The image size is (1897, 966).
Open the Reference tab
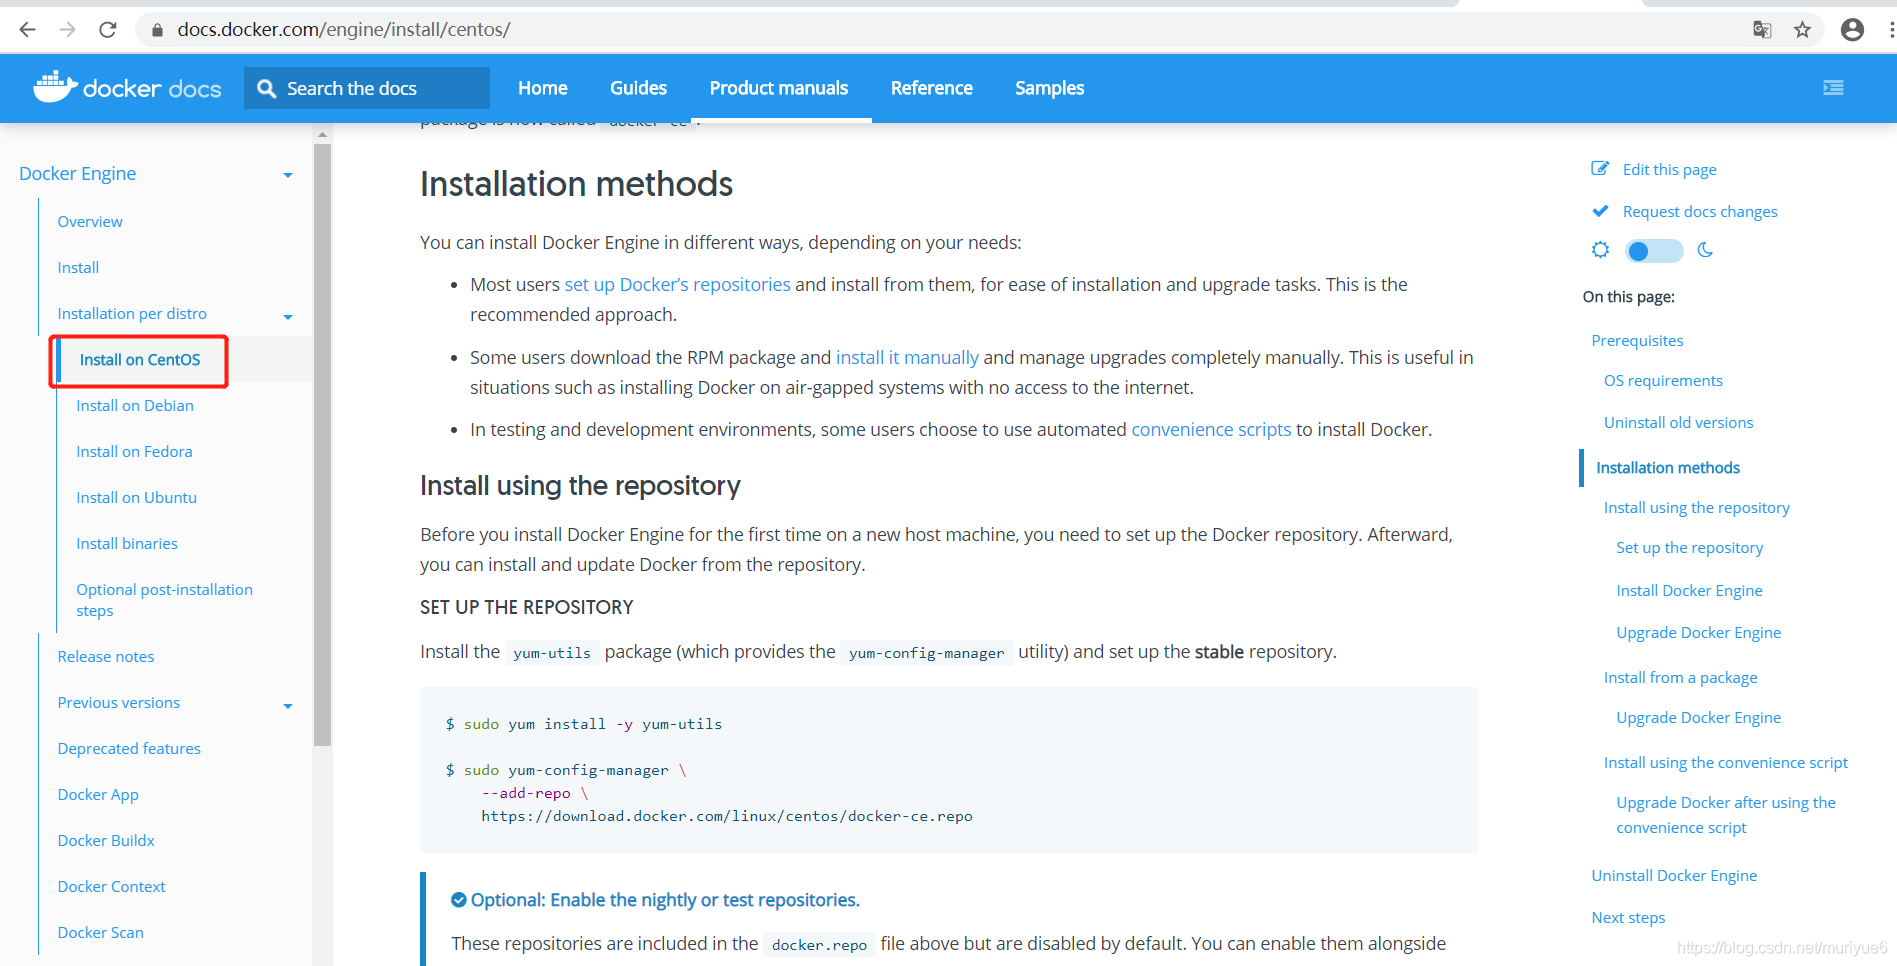coord(932,88)
